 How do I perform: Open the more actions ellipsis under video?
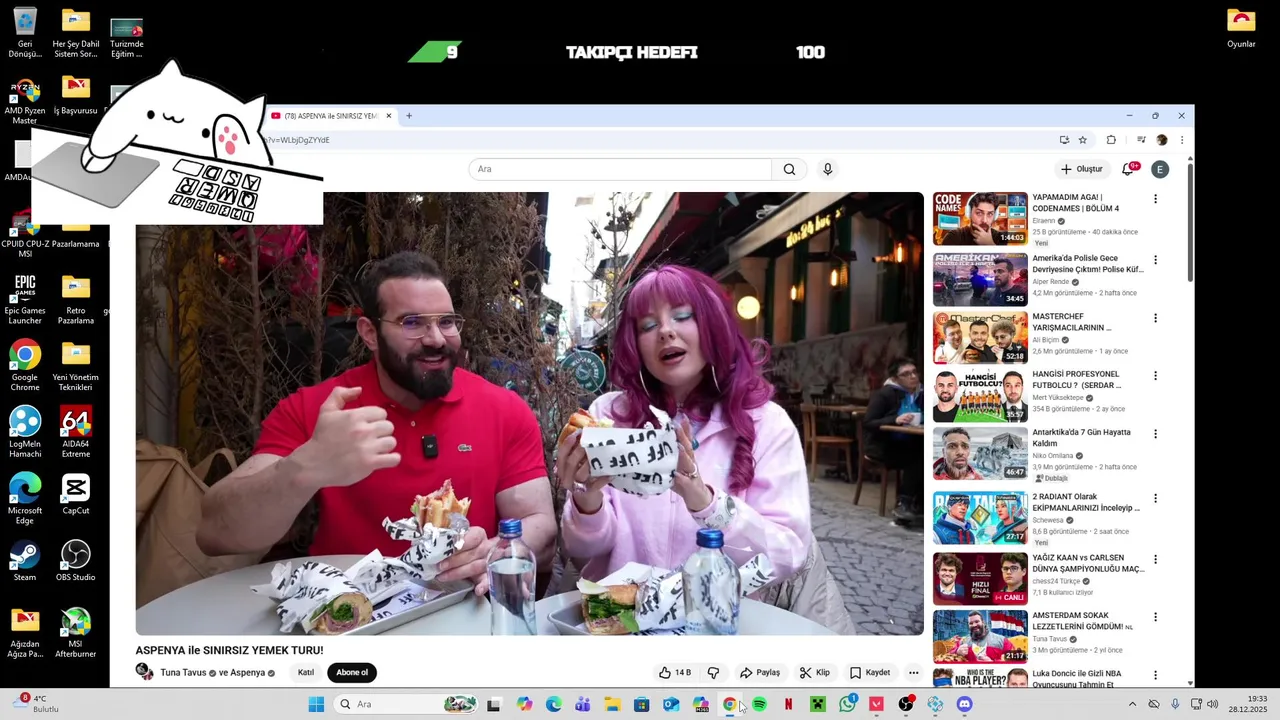point(913,673)
